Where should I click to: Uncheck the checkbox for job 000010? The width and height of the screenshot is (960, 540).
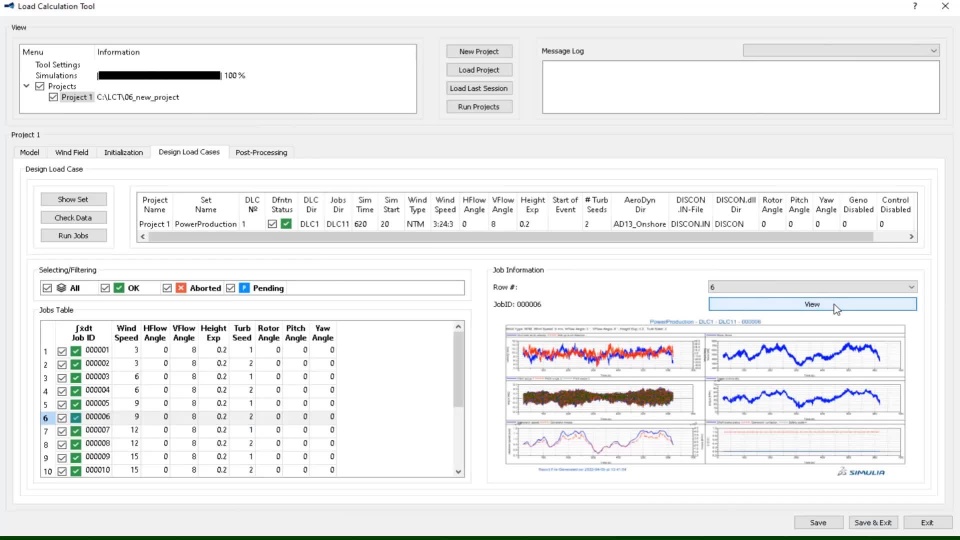[x=62, y=471]
